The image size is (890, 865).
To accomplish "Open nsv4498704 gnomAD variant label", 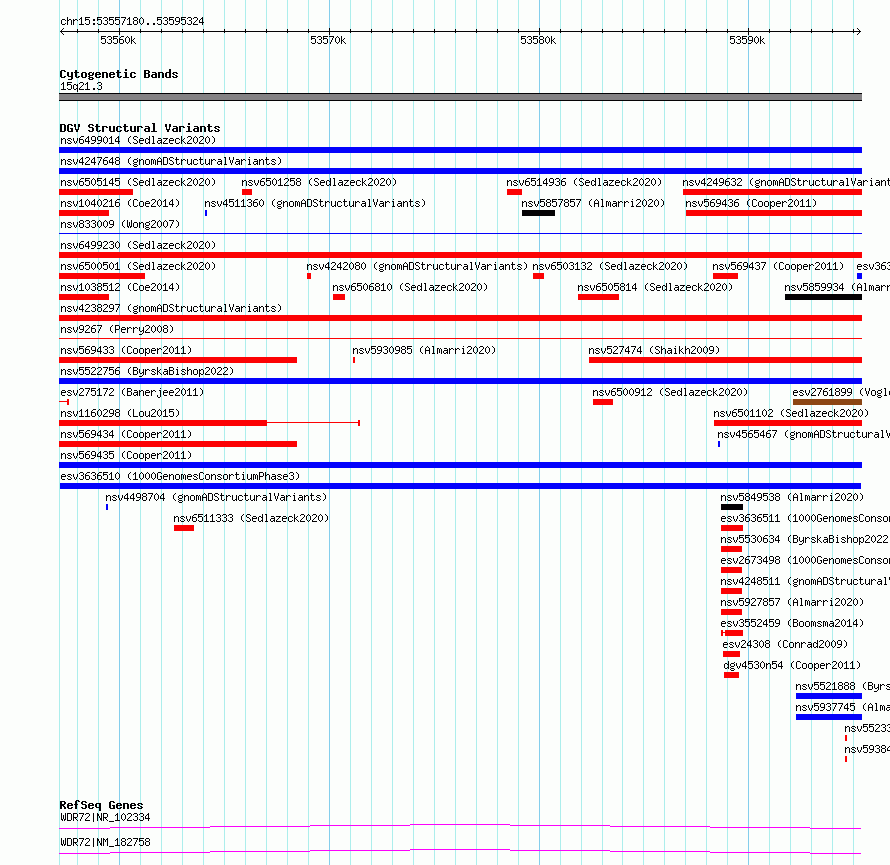I will tap(216, 497).
